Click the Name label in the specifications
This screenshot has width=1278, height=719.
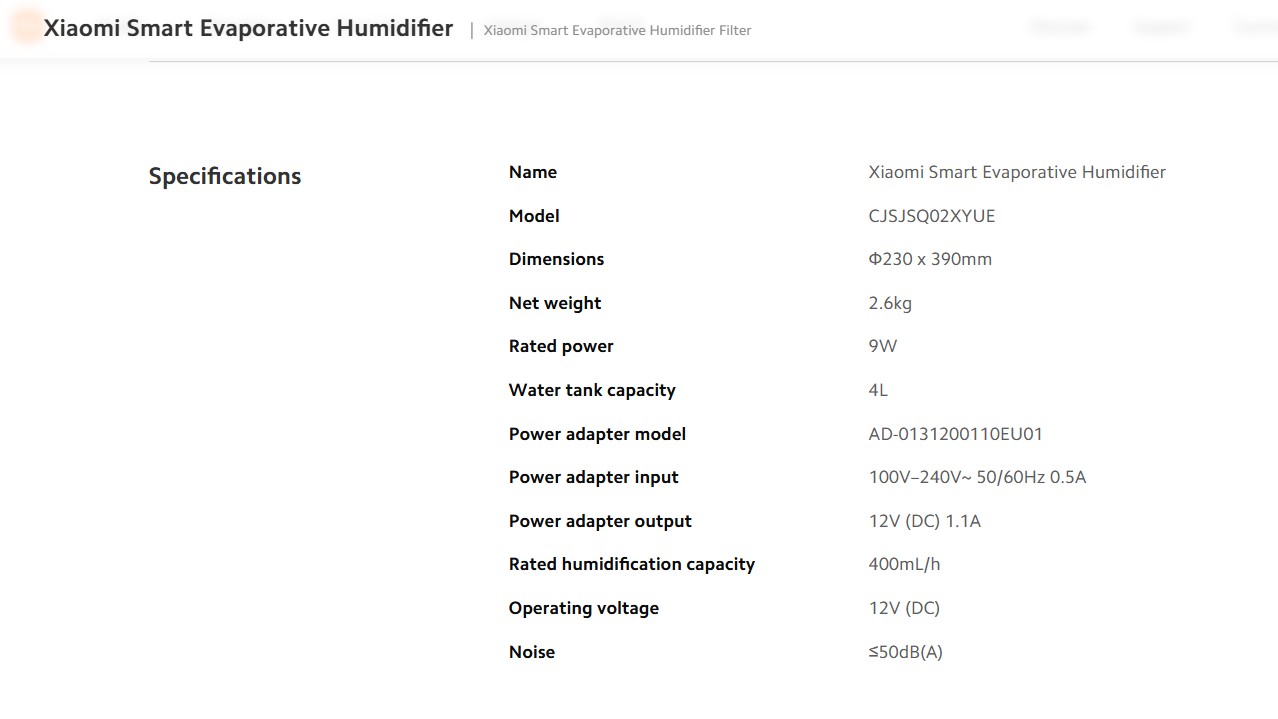click(x=533, y=172)
